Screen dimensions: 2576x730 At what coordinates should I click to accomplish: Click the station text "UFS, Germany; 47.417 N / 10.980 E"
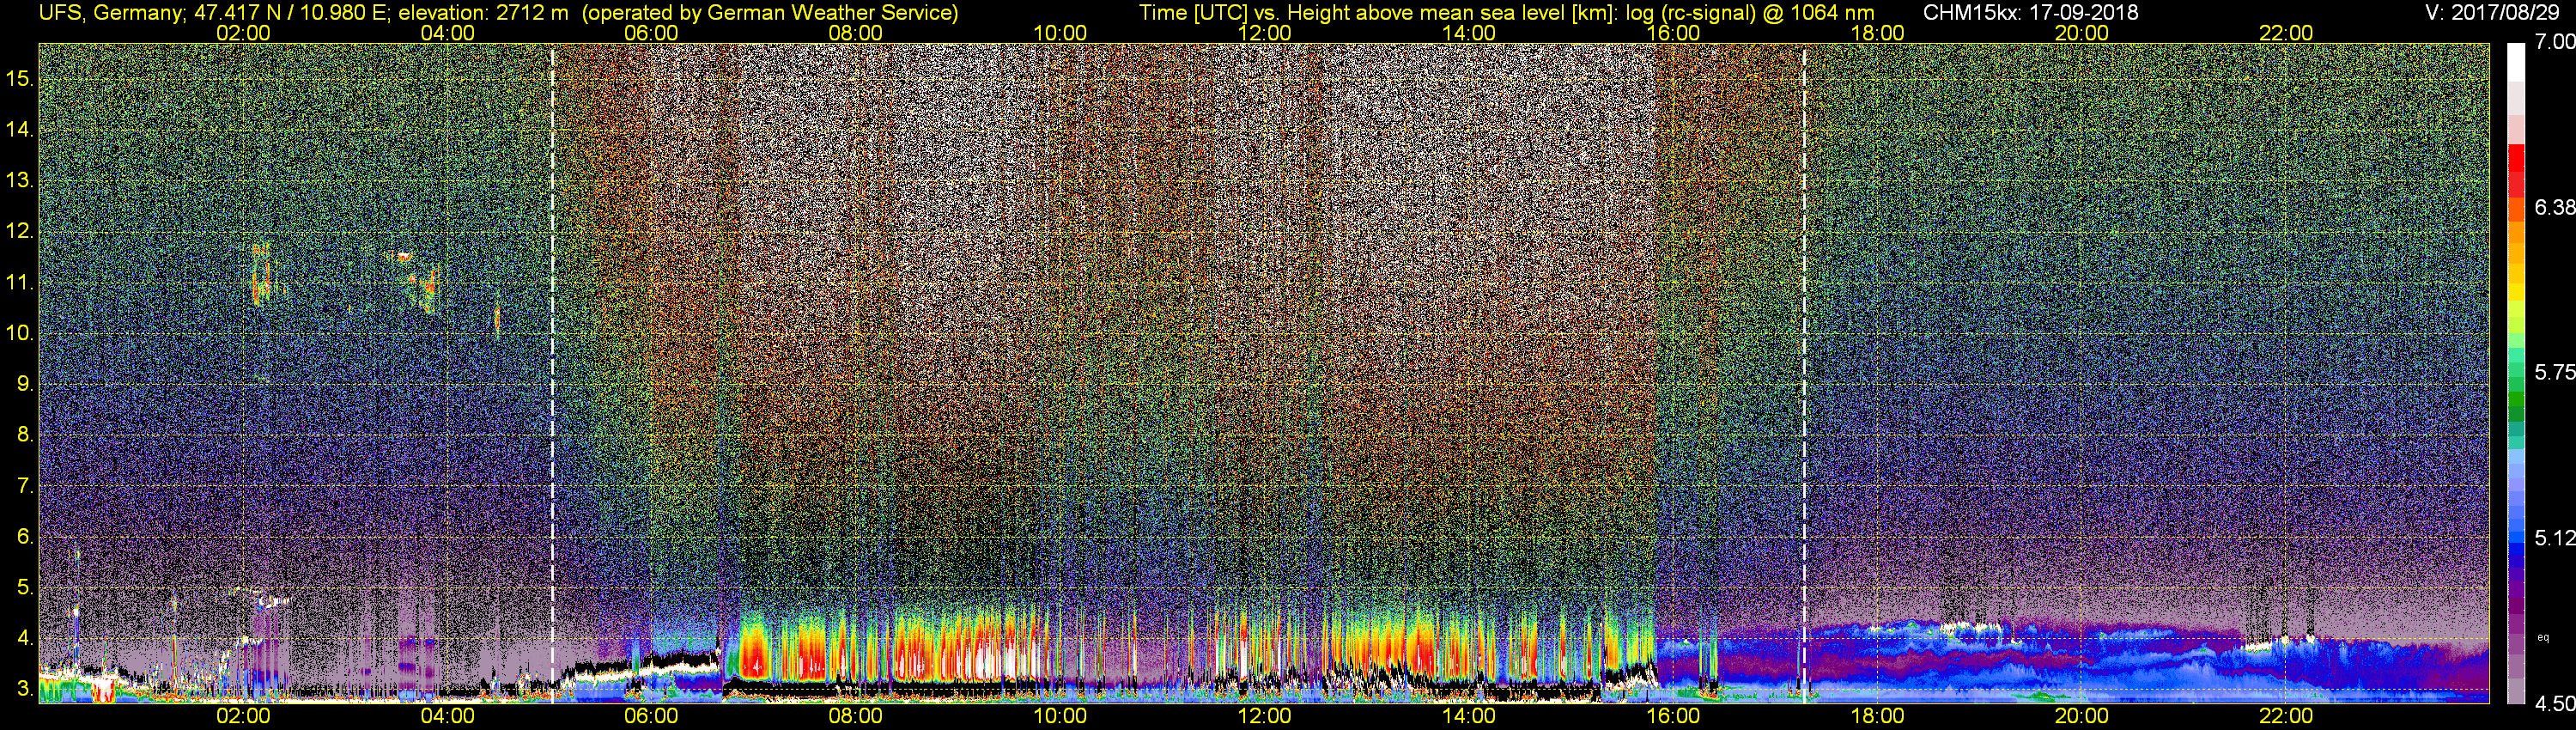(x=213, y=13)
